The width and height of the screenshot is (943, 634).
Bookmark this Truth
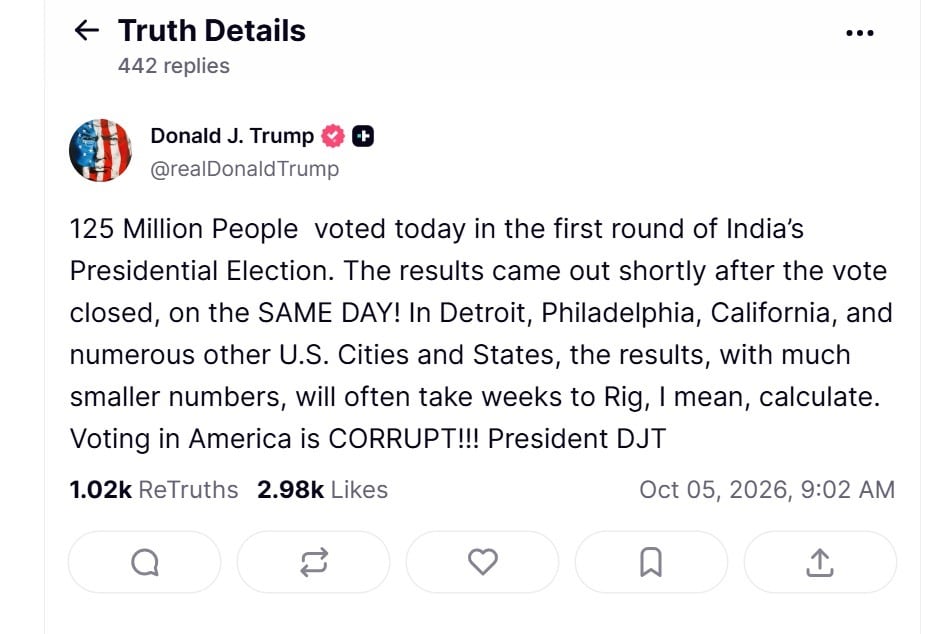651,562
